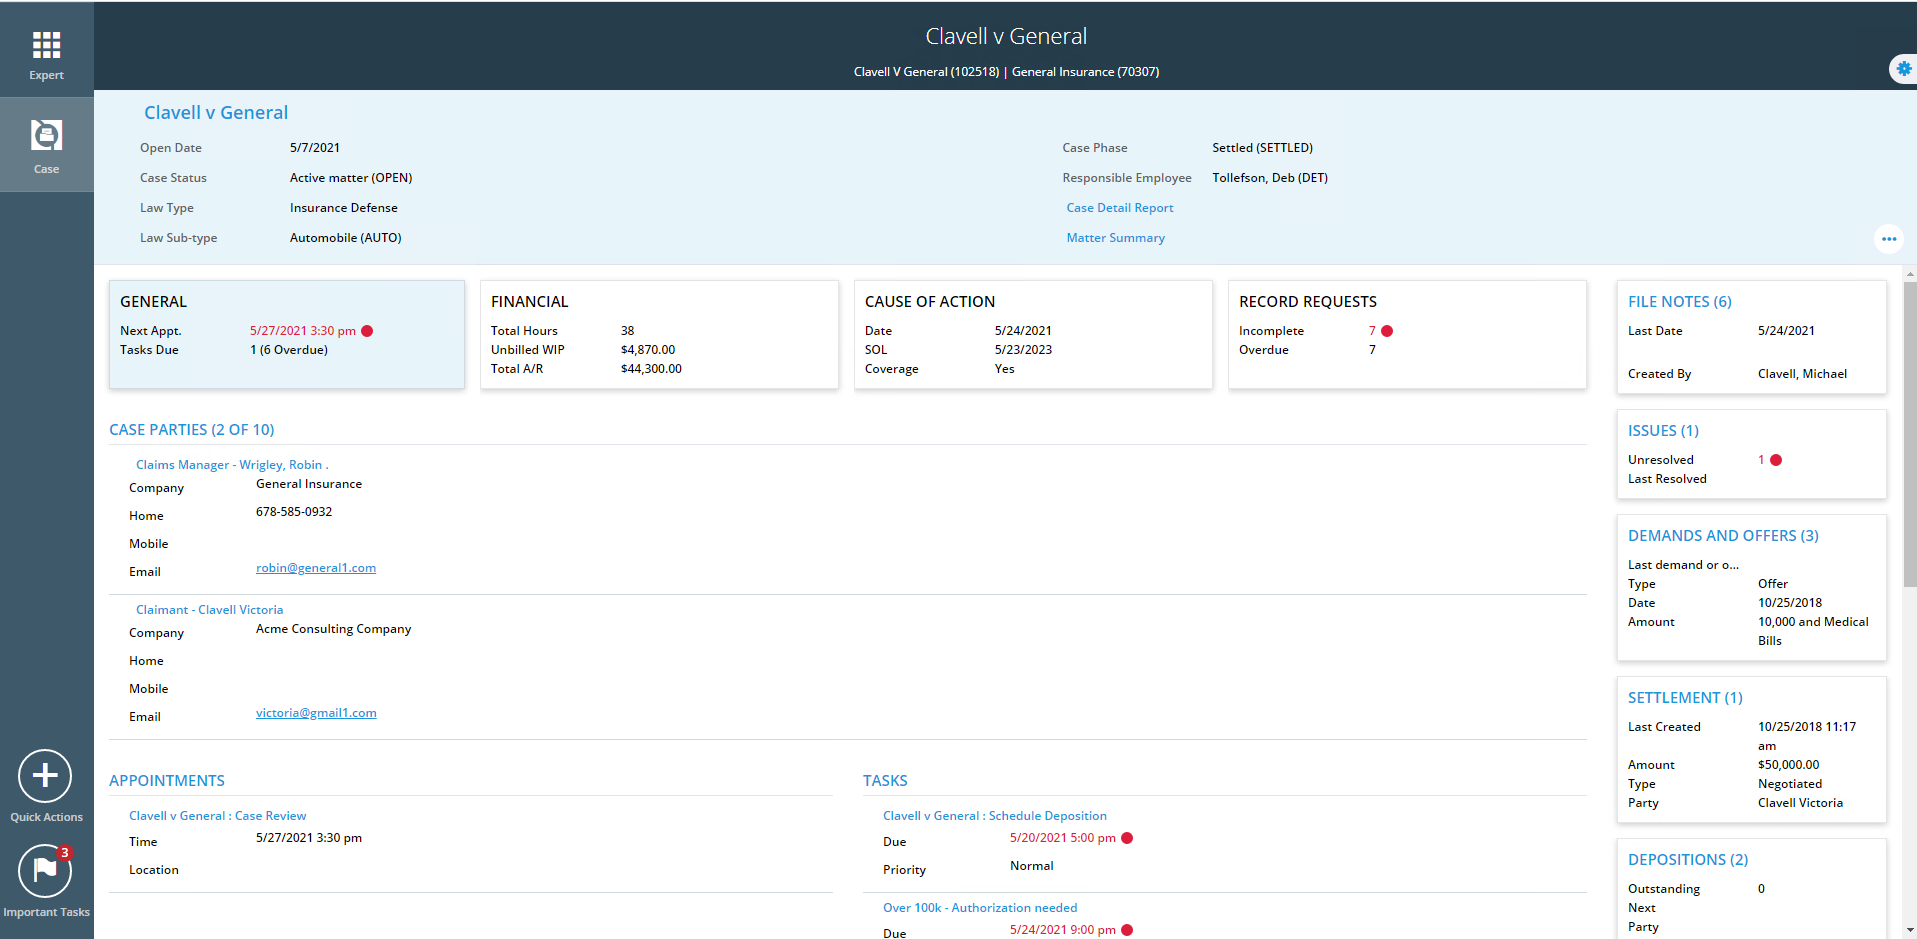Open the Case Detail Report link
Viewport: 1917px width, 939px height.
point(1119,207)
